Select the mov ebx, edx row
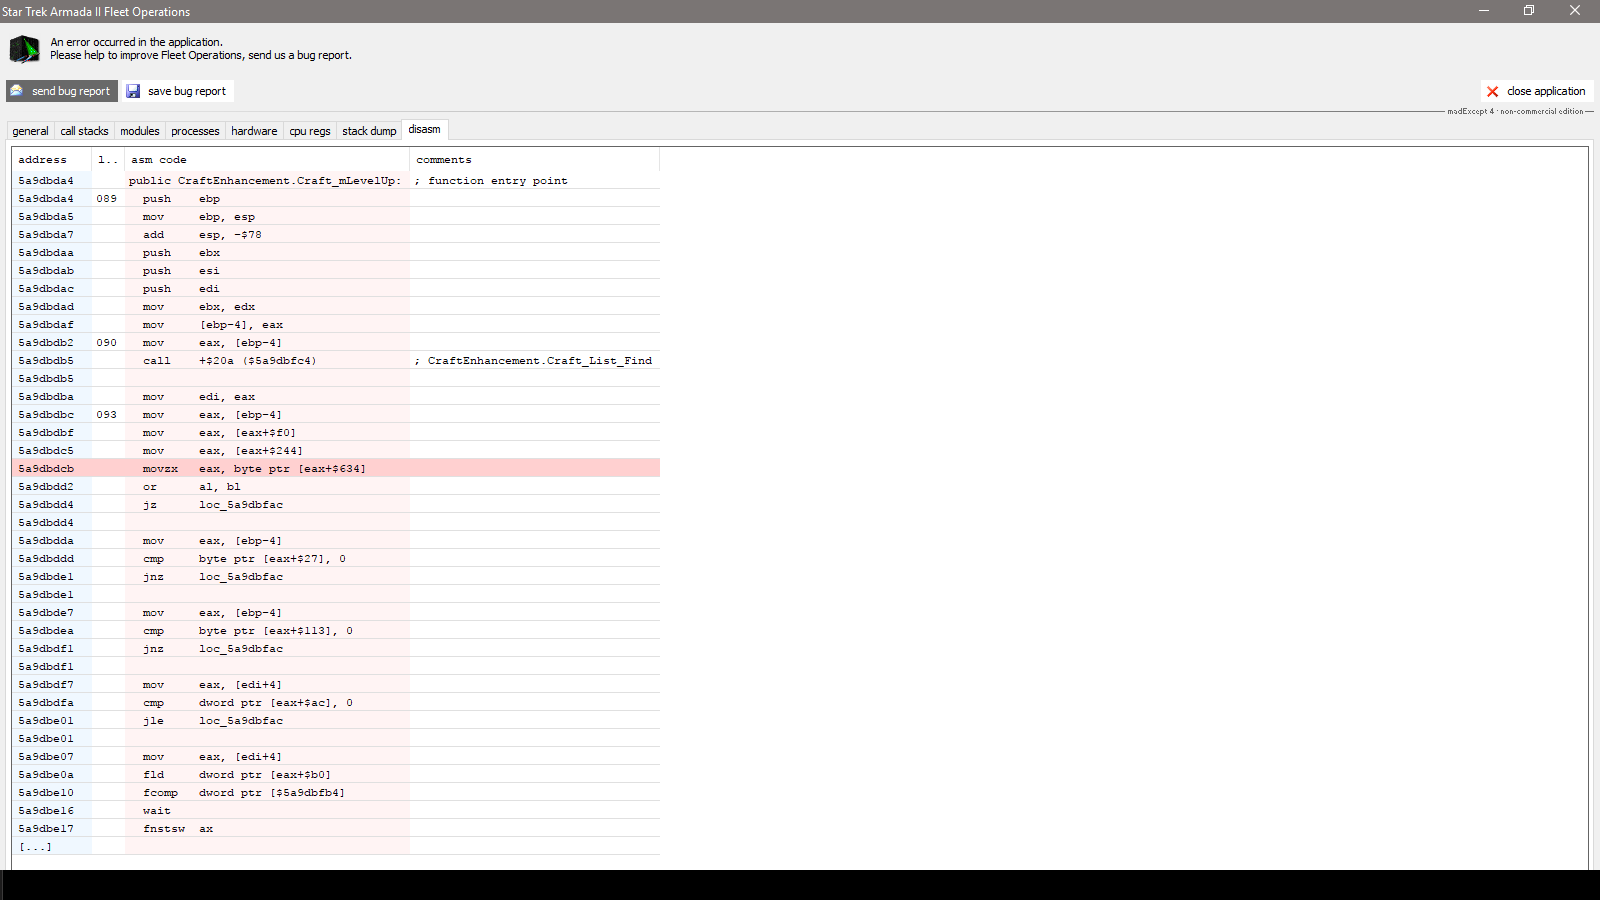This screenshot has width=1600, height=900. [336, 307]
